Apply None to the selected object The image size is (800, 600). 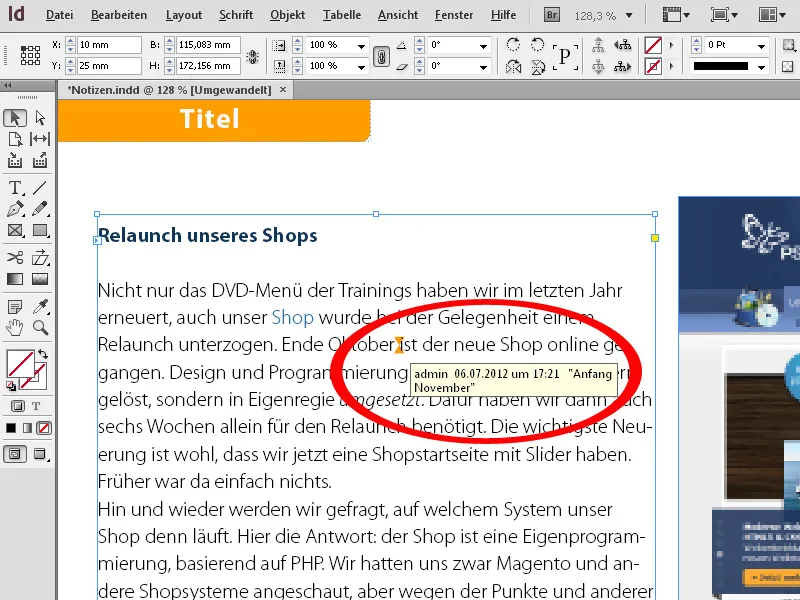click(44, 428)
